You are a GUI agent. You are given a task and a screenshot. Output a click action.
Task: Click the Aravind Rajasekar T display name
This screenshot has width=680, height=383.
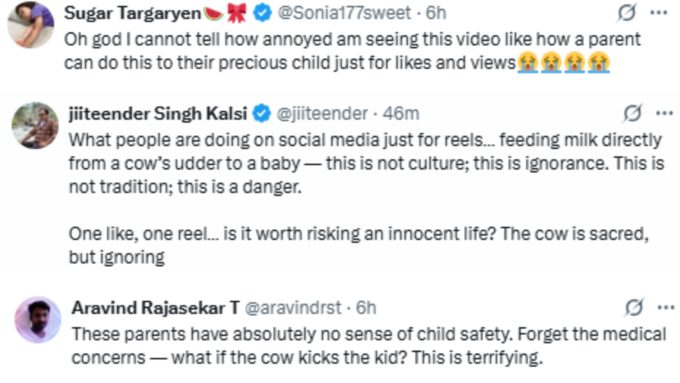(156, 308)
